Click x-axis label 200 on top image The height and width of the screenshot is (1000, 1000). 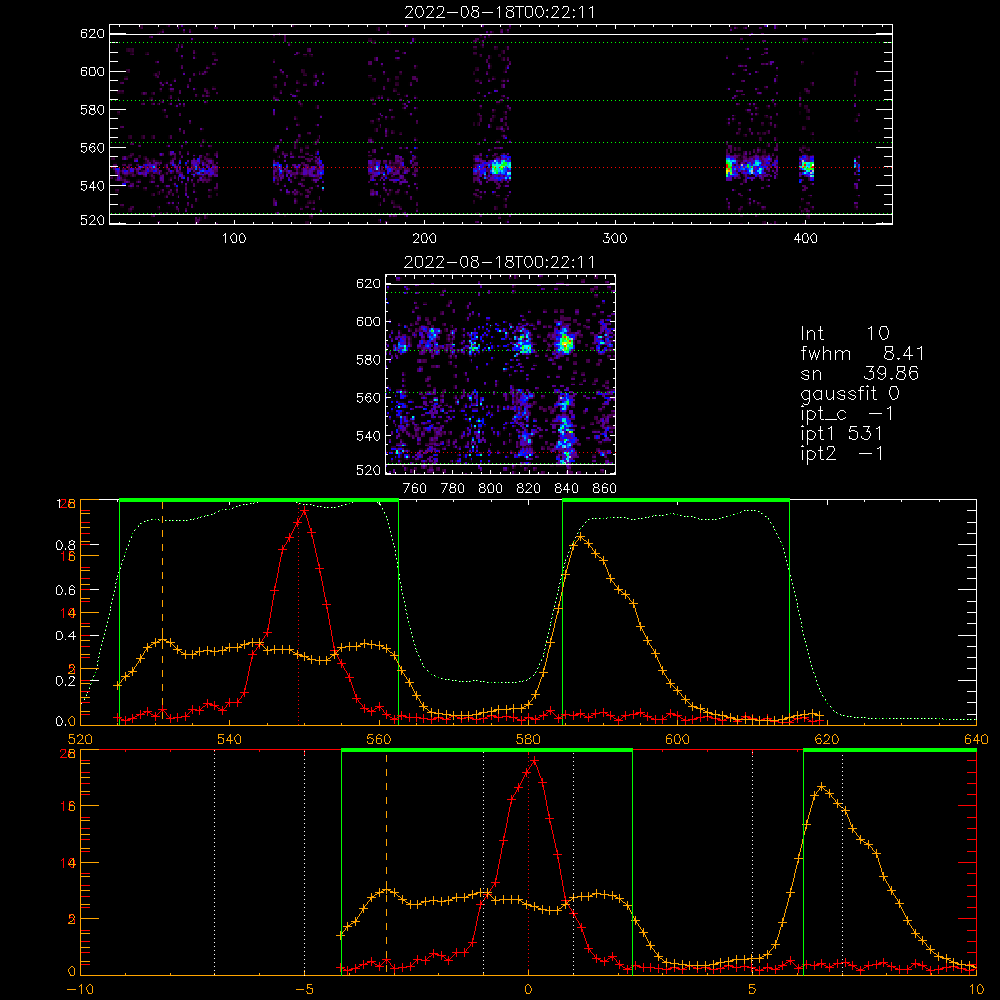pos(424,239)
